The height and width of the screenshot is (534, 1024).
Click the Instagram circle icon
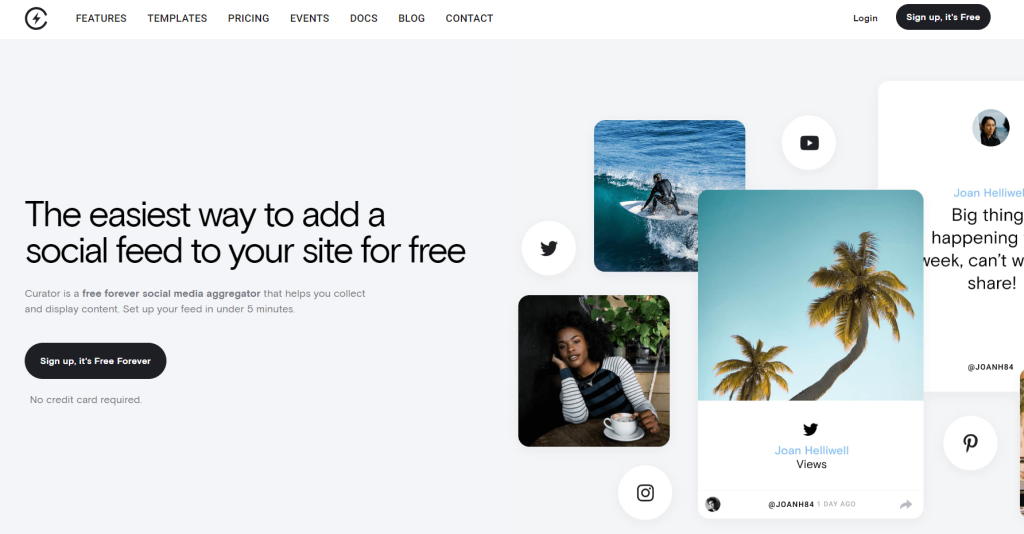click(645, 493)
